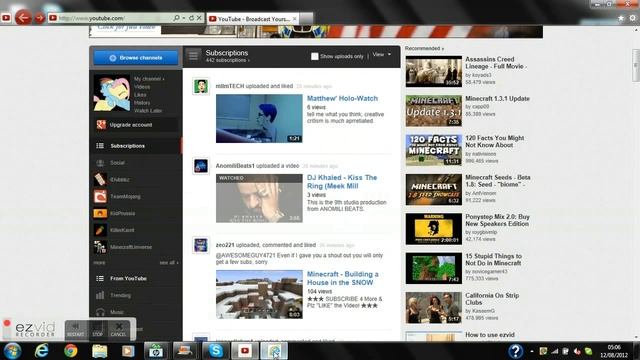The image size is (640, 360).
Task: Open Windows Explorer folder on taskbar
Action: coord(99,351)
